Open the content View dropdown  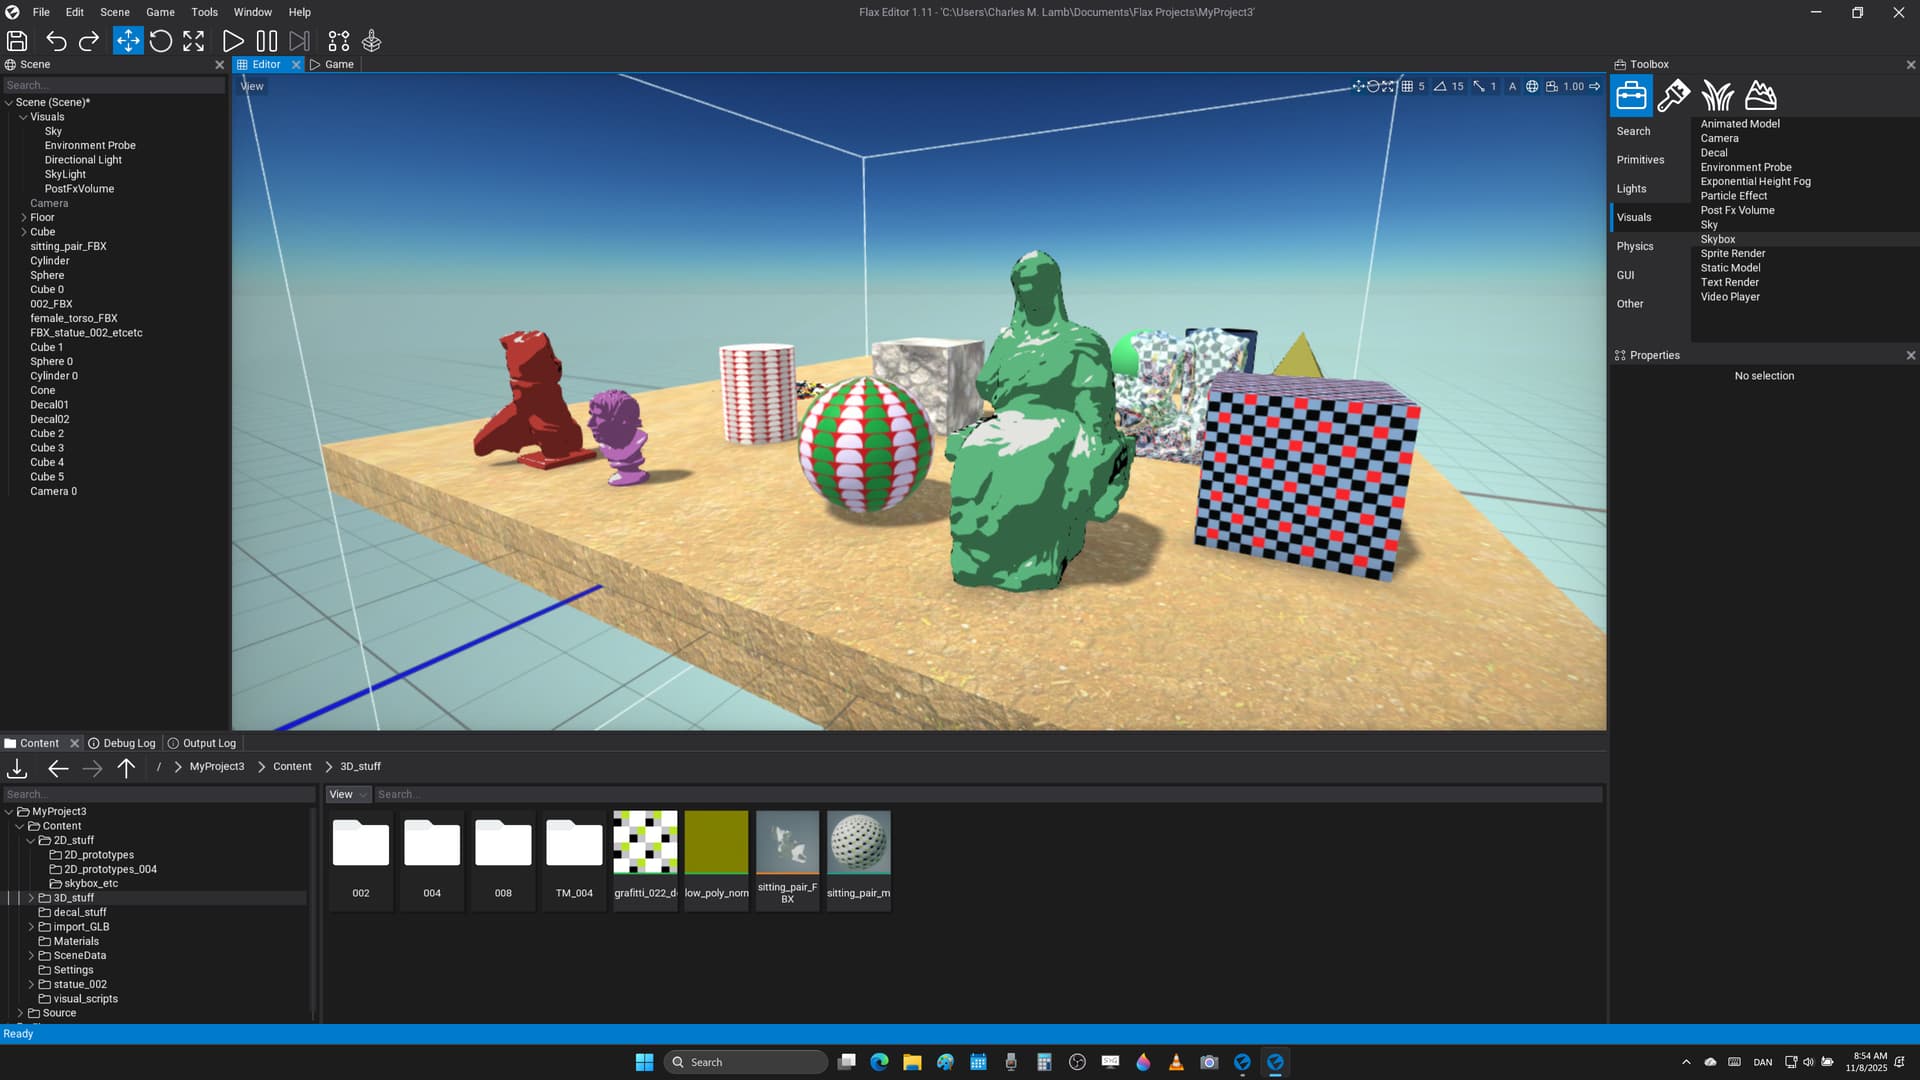click(x=347, y=795)
